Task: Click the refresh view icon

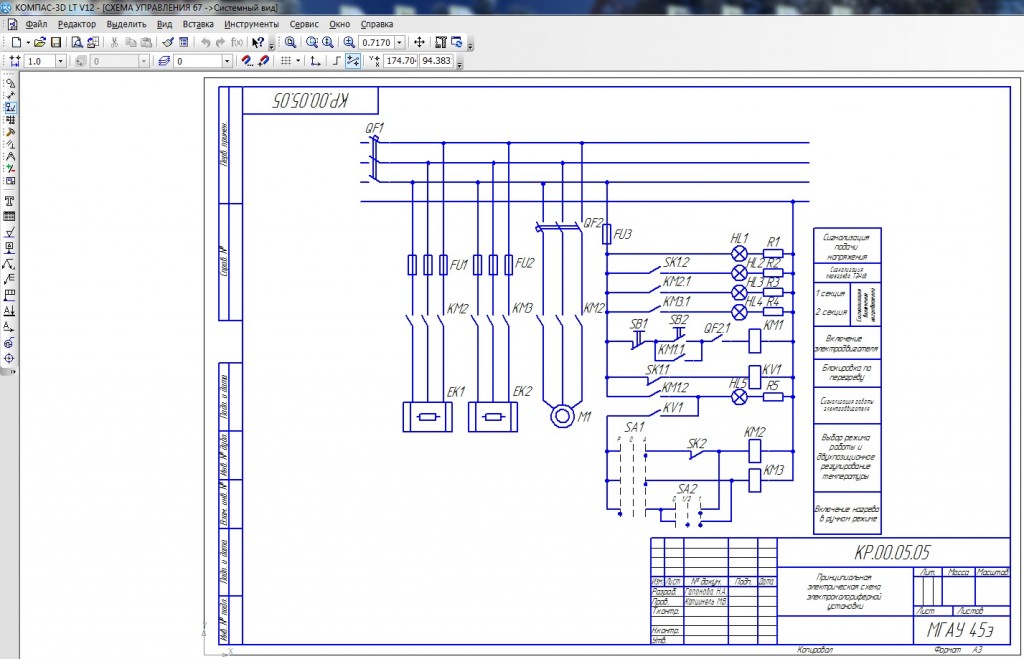Action: point(456,42)
